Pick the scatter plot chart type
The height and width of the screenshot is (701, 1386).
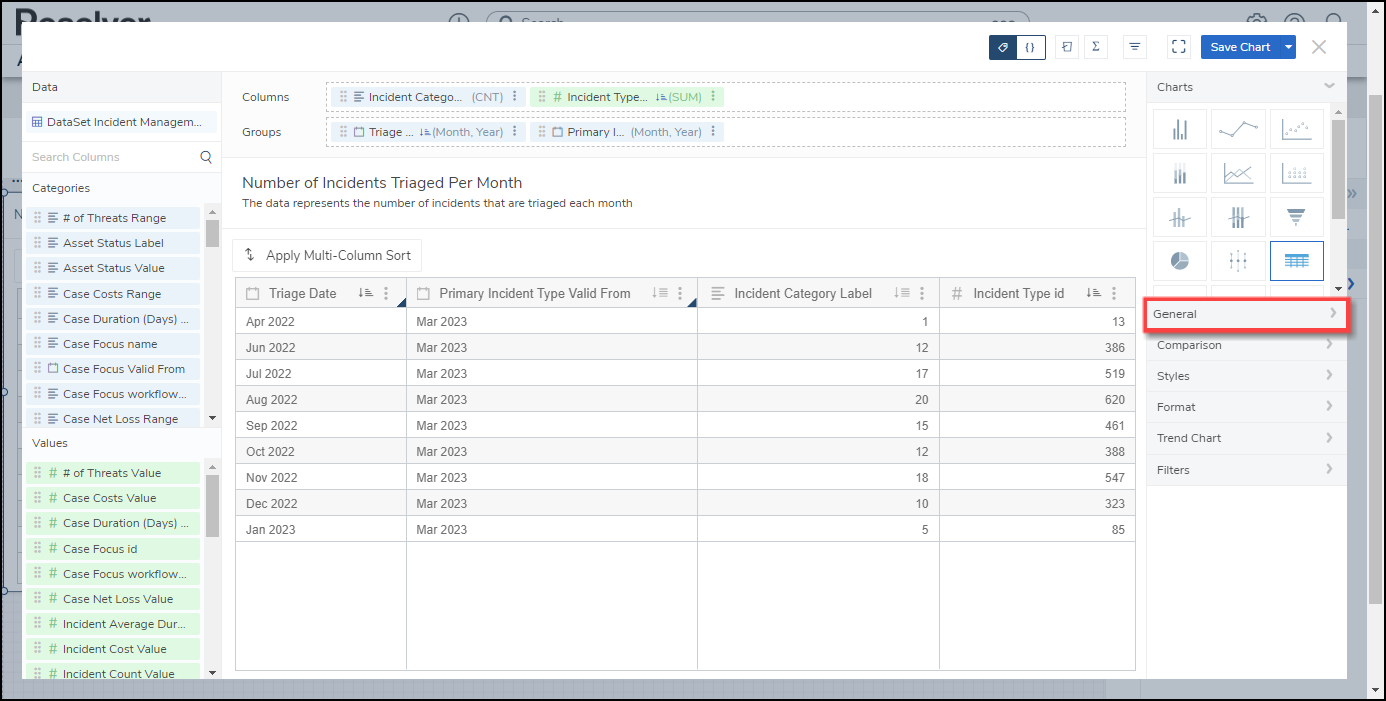click(1296, 129)
